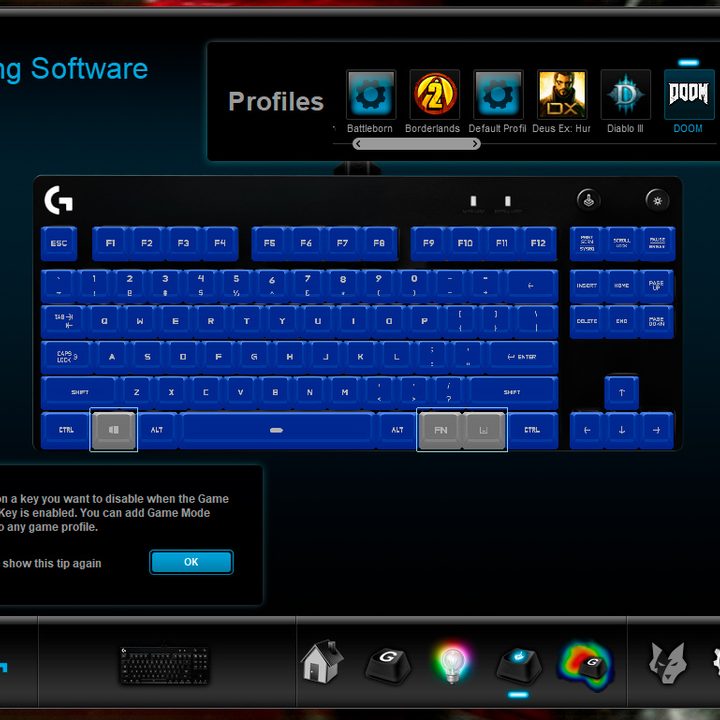Image resolution: width=720 pixels, height=720 pixels.
Task: Disable the spacebar key
Action: pyautogui.click(x=276, y=430)
